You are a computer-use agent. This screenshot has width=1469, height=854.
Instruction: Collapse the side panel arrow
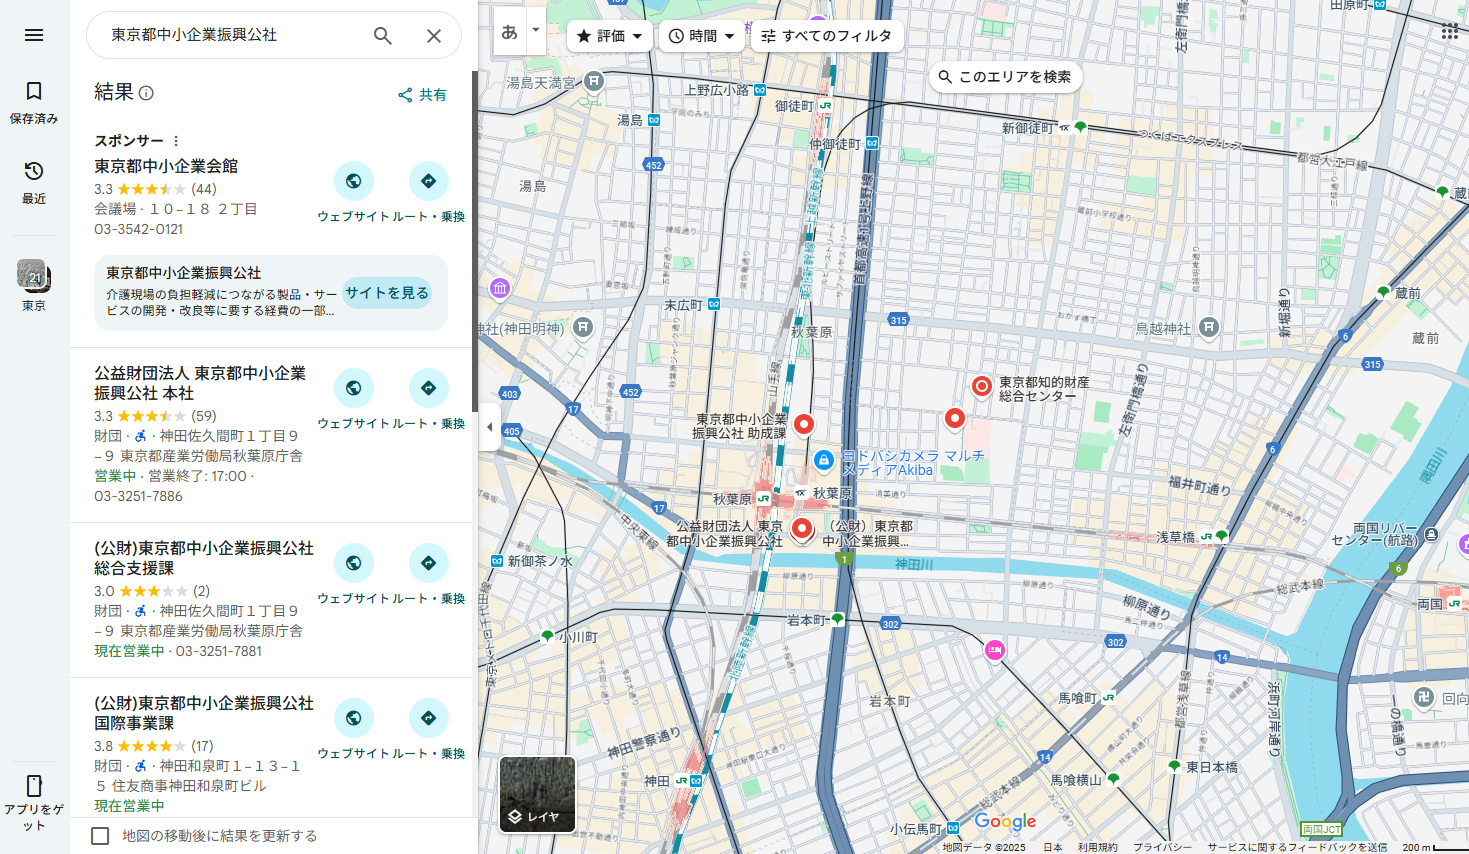(x=489, y=427)
